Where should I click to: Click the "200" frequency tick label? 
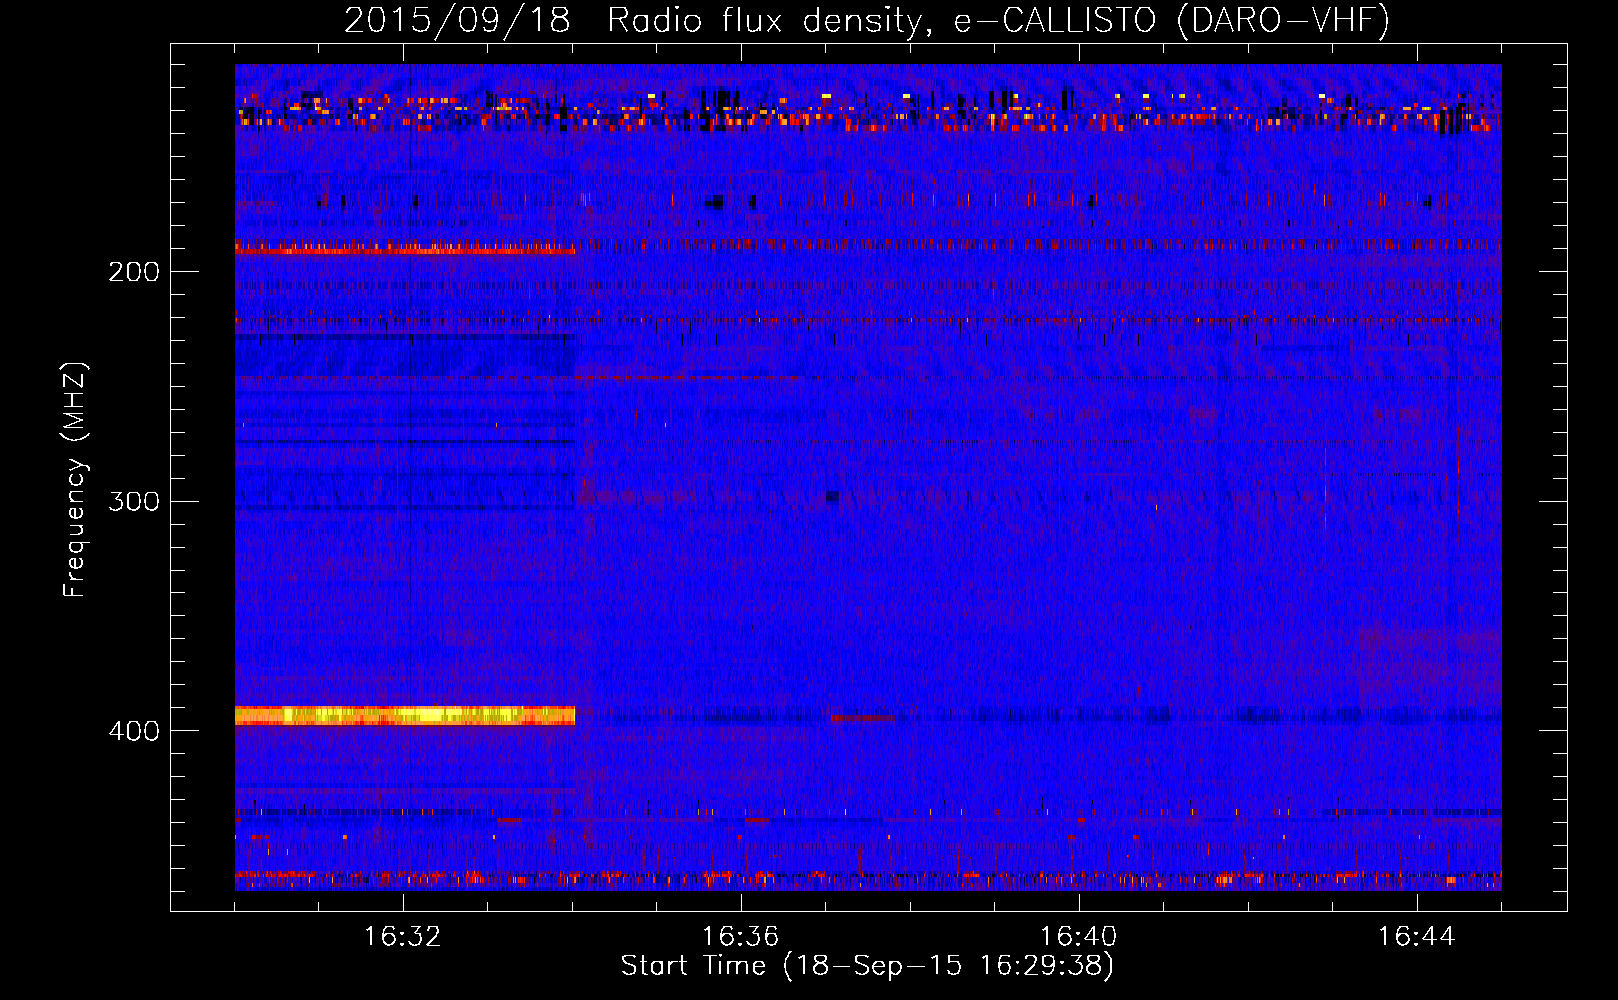tap(134, 272)
